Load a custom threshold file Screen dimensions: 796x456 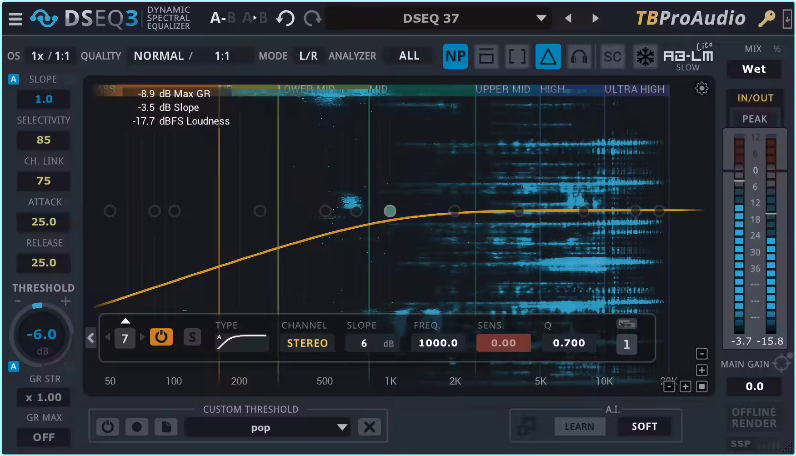(166, 427)
